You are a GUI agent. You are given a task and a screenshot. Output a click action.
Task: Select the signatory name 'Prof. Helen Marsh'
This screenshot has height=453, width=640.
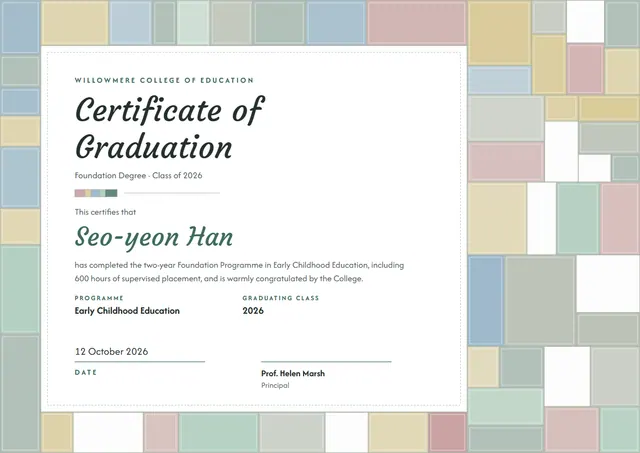(293, 373)
